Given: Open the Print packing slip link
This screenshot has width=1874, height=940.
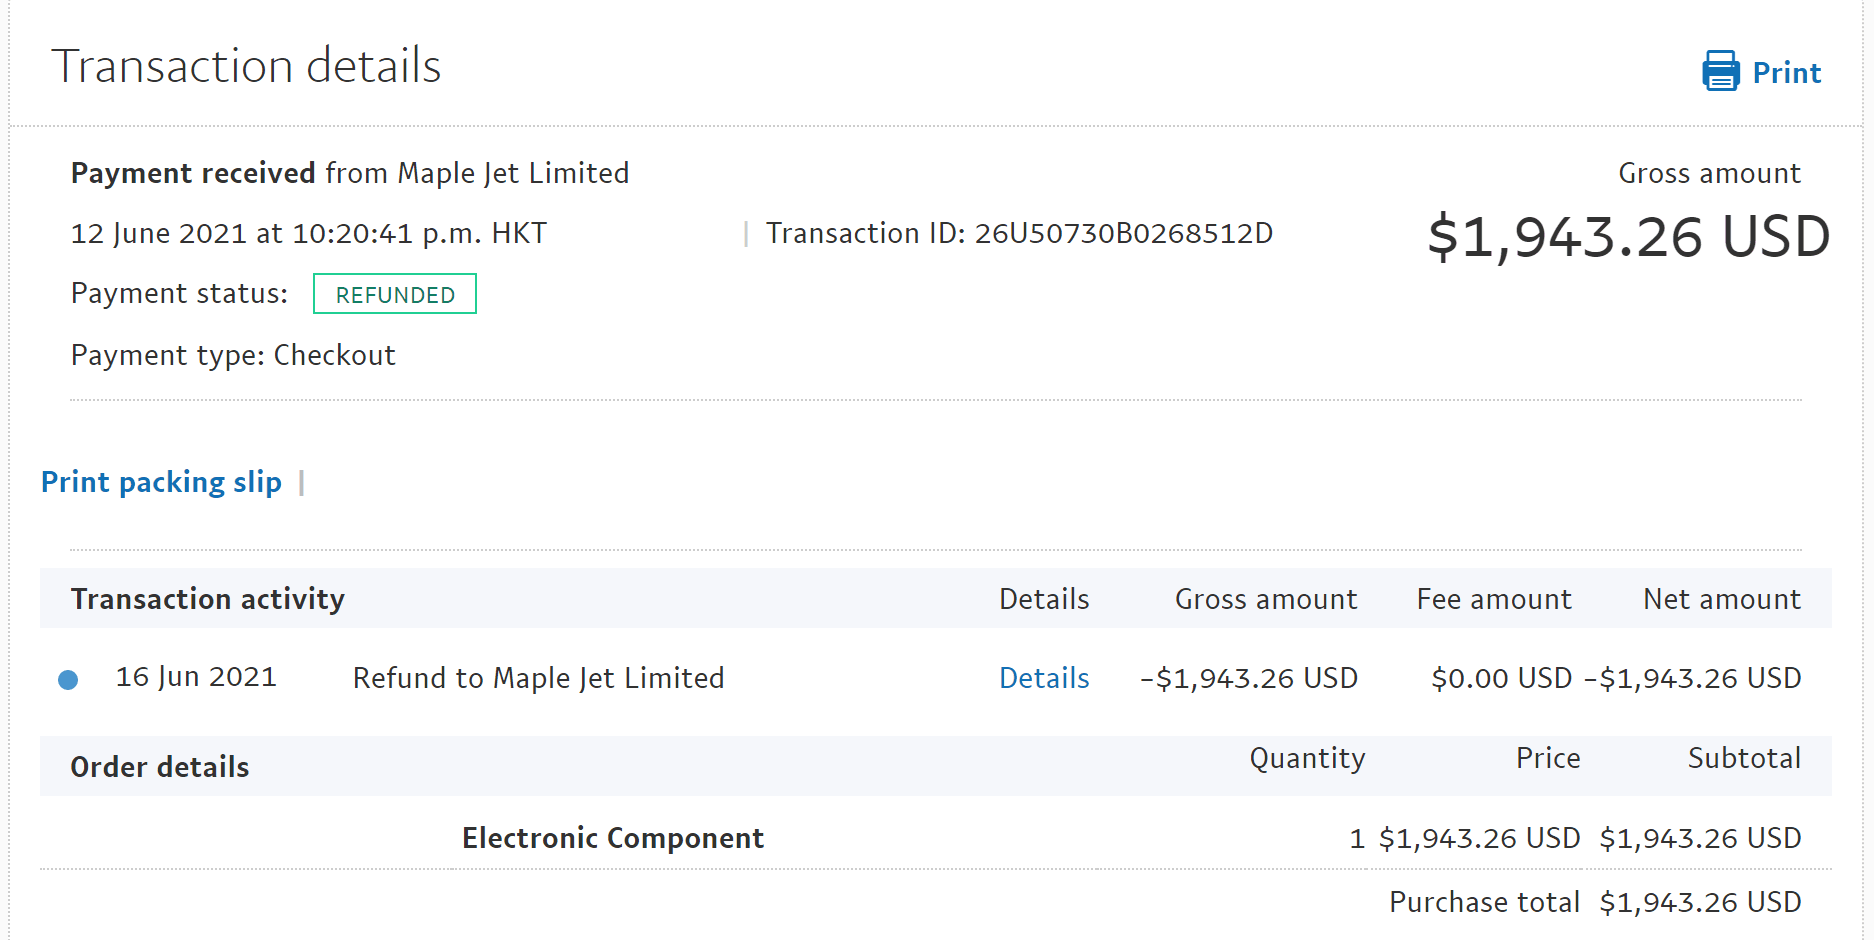Looking at the screenshot, I should (x=161, y=482).
